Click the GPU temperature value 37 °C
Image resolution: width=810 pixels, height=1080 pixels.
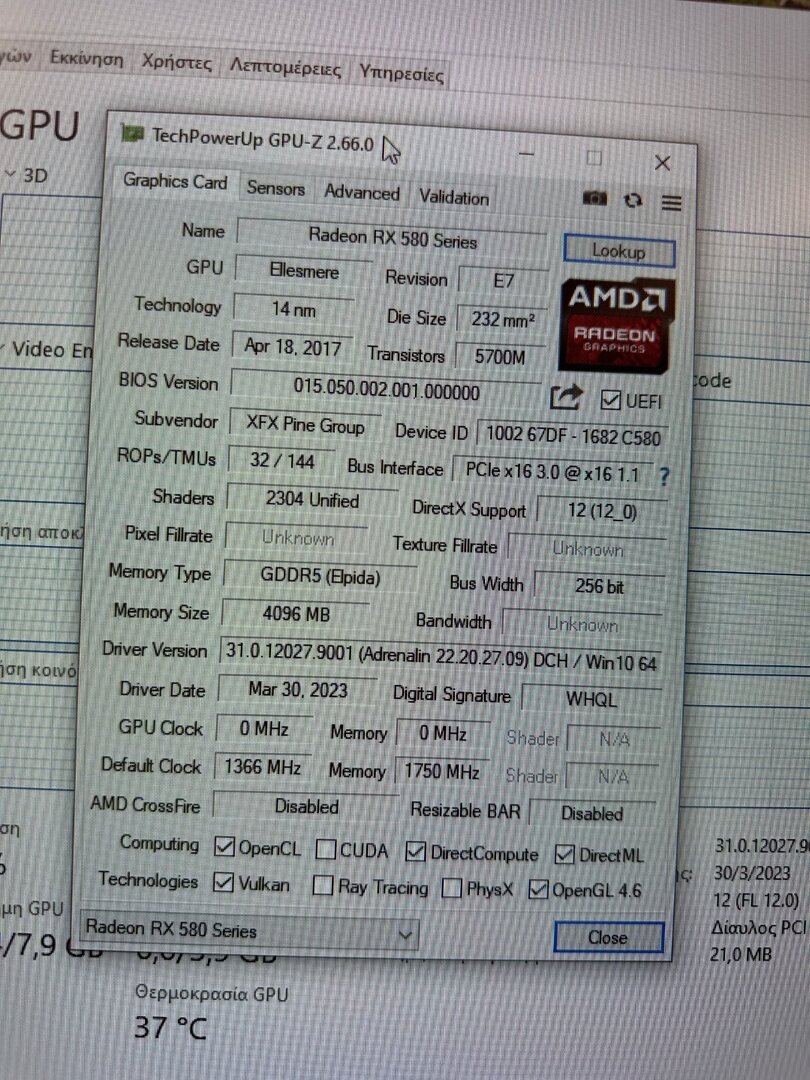coord(170,1028)
